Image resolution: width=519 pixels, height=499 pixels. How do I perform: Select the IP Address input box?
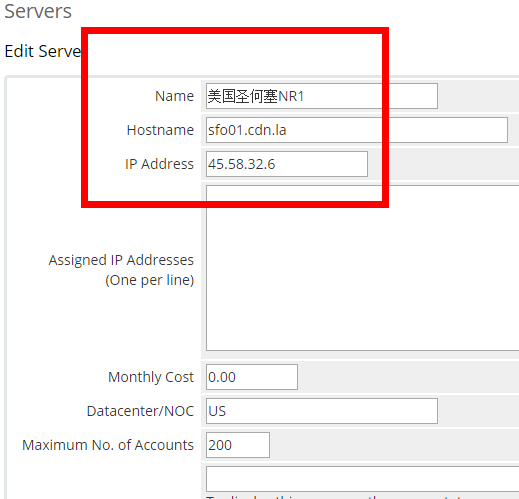point(287,164)
